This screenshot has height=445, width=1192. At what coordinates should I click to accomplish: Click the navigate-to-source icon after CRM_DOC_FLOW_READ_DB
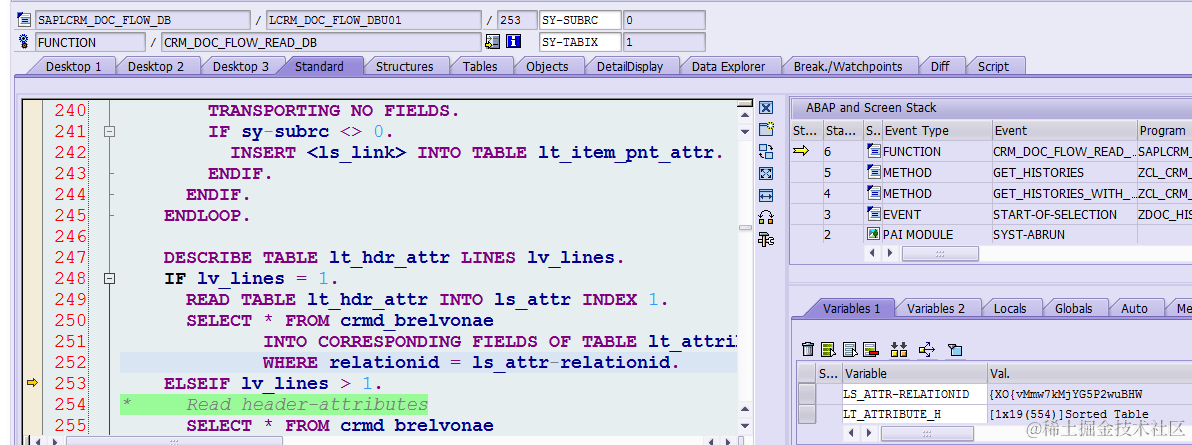[493, 42]
